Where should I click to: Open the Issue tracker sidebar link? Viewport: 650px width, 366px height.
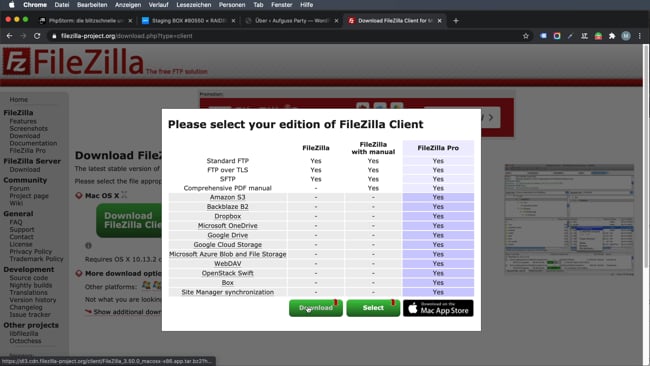pos(30,315)
